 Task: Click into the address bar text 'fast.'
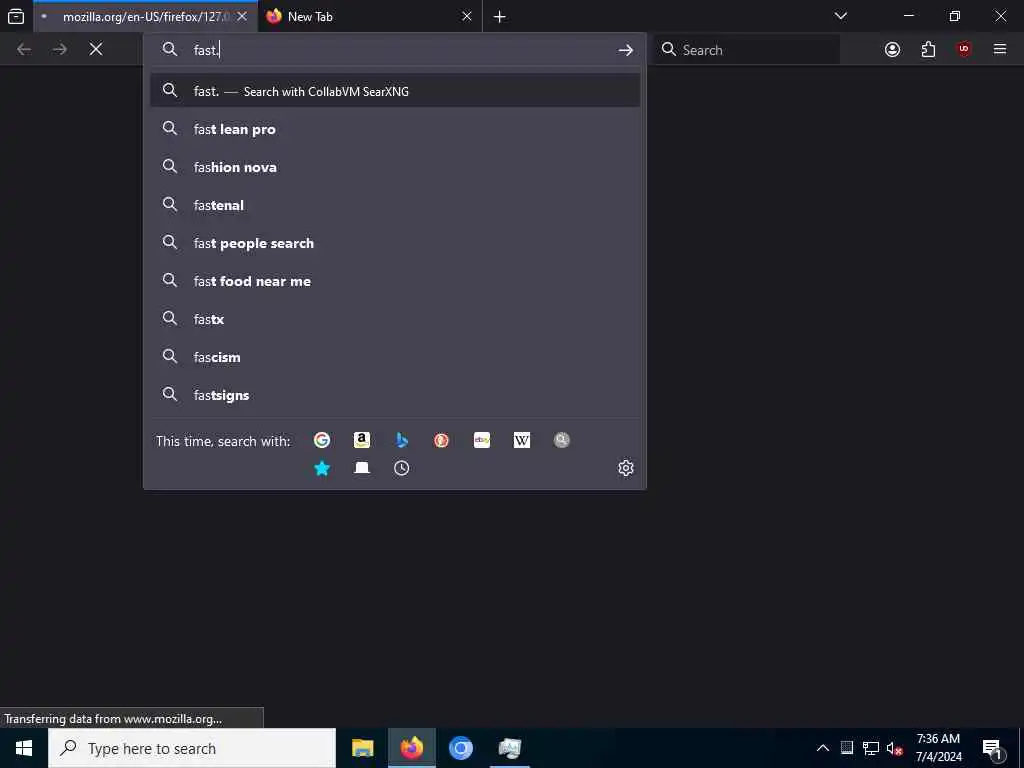206,50
